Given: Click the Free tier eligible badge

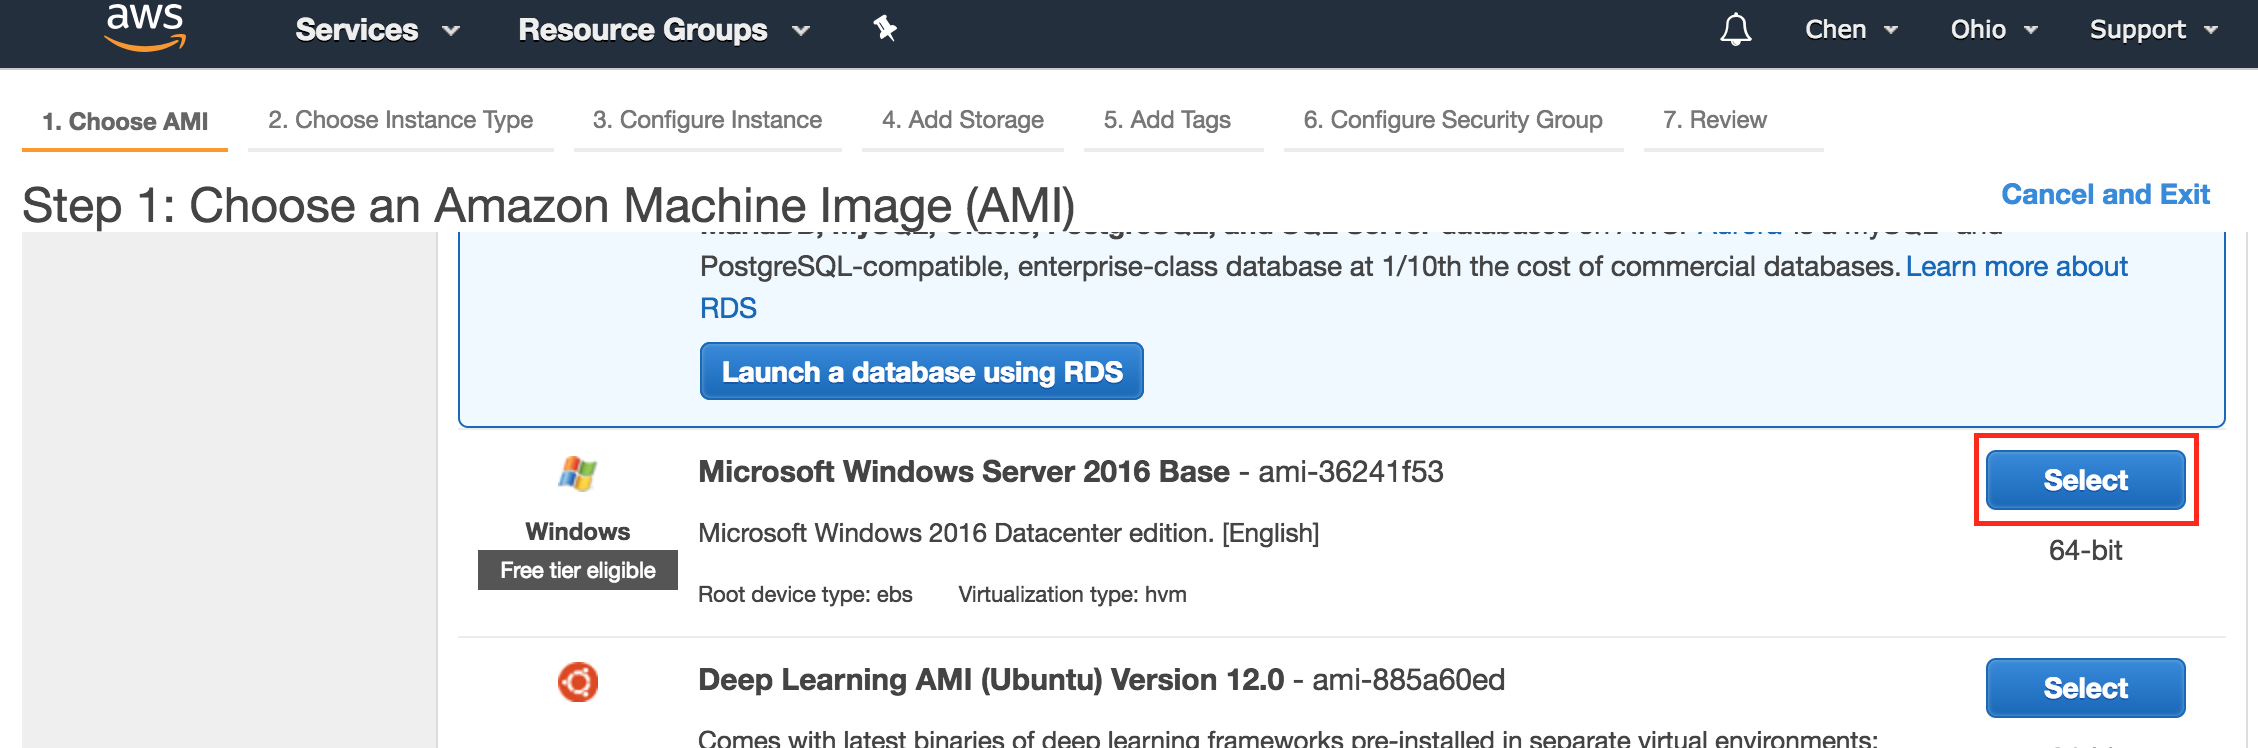Looking at the screenshot, I should pos(577,570).
